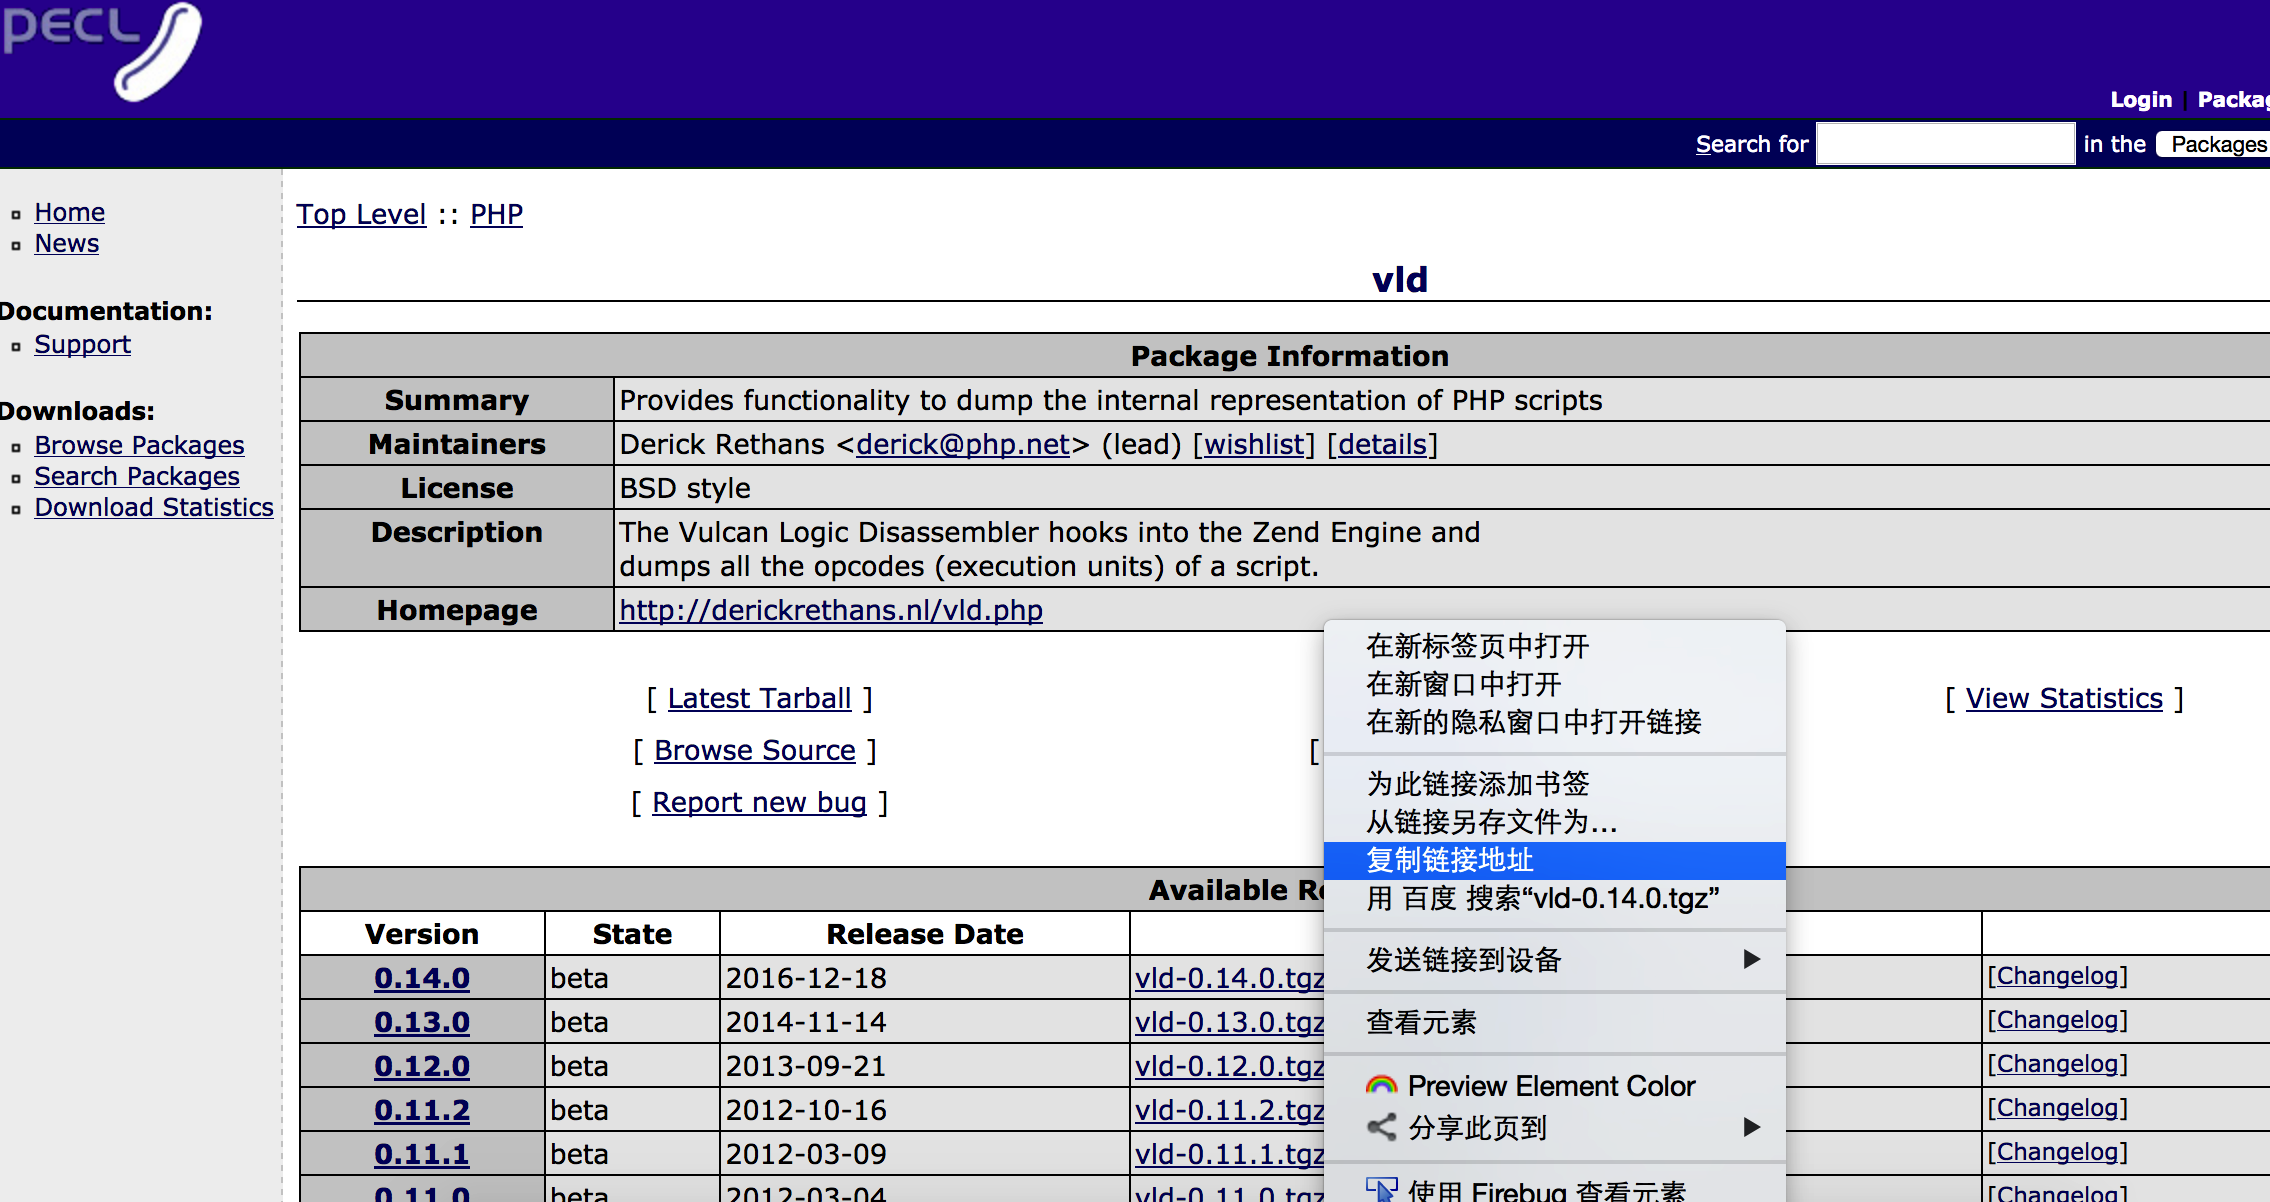Expand the 发送链接到设备 submenu arrow

point(1751,959)
